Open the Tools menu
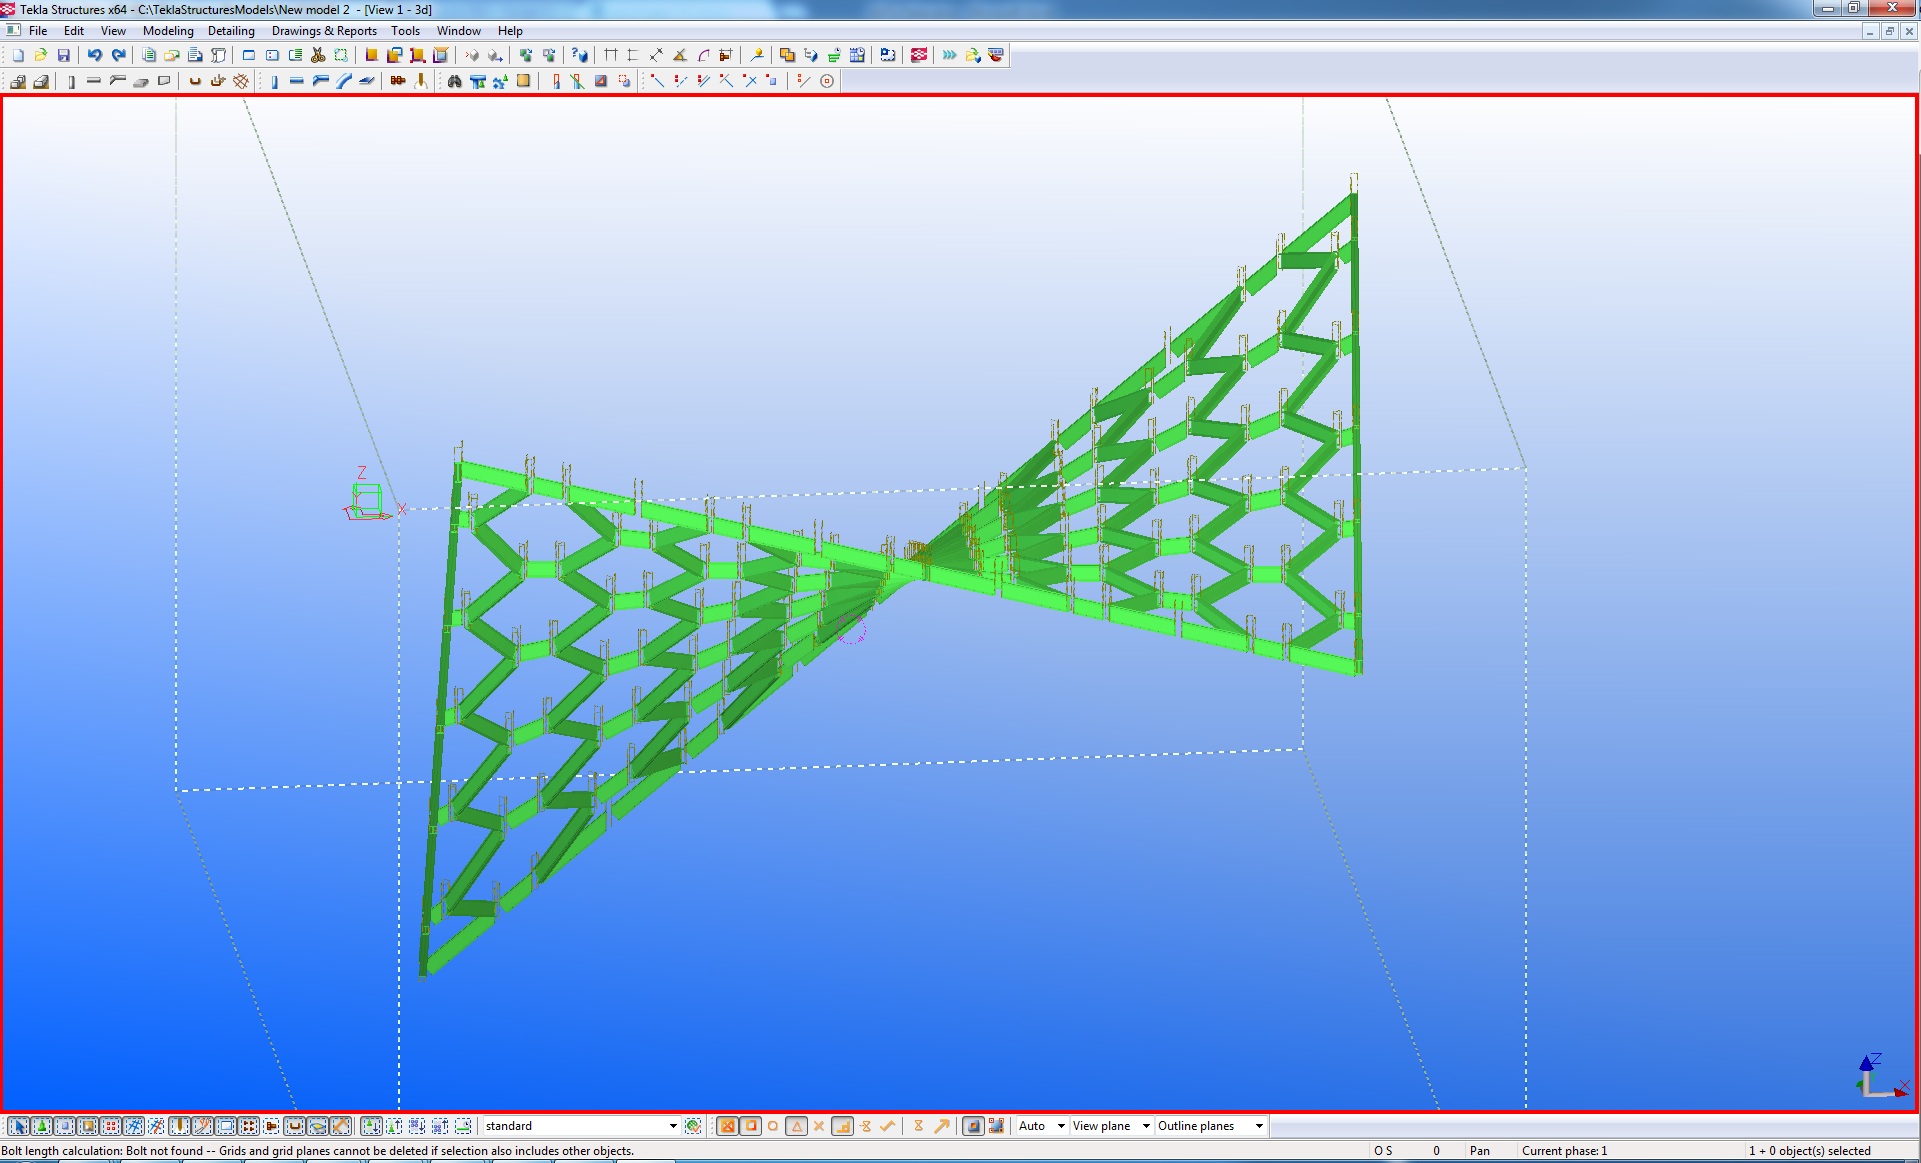Viewport: 1921px width, 1163px height. point(405,31)
